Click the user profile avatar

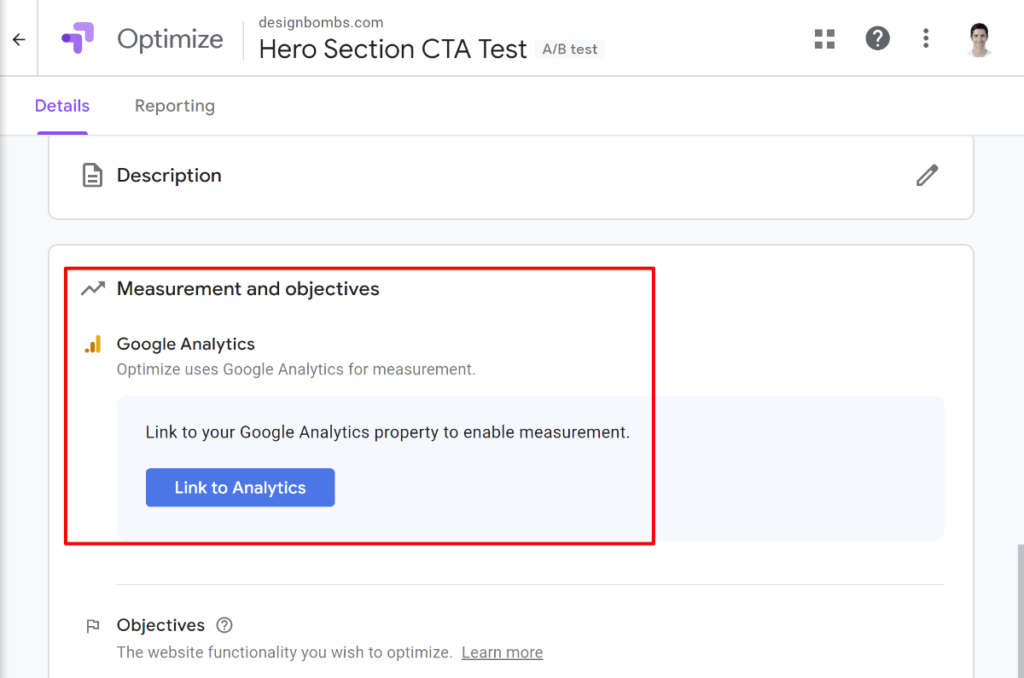tap(978, 40)
